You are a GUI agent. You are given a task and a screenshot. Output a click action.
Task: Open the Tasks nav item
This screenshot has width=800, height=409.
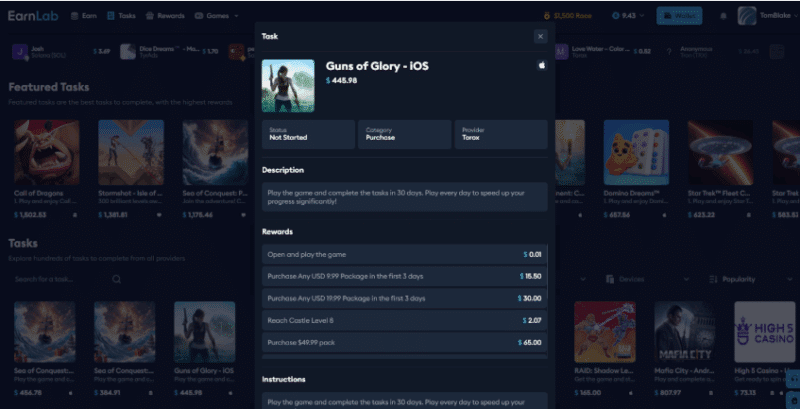coord(121,16)
